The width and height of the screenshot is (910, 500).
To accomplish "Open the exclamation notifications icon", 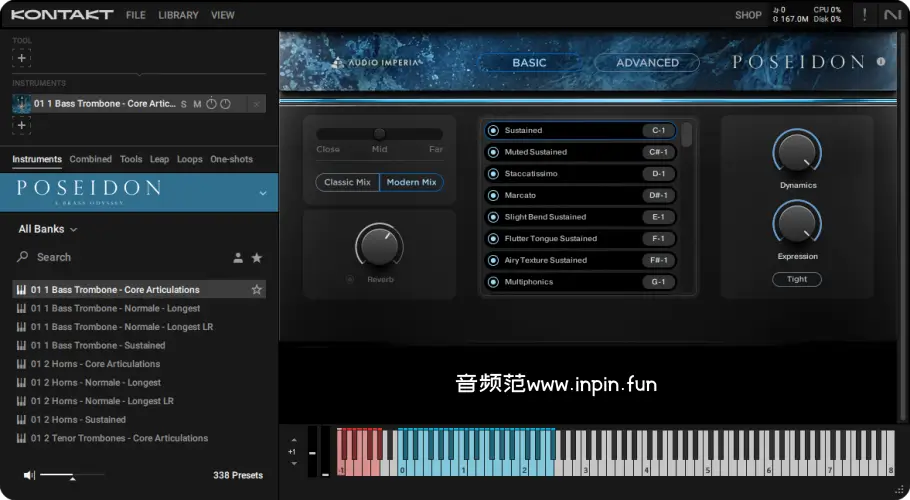I will [x=864, y=14].
